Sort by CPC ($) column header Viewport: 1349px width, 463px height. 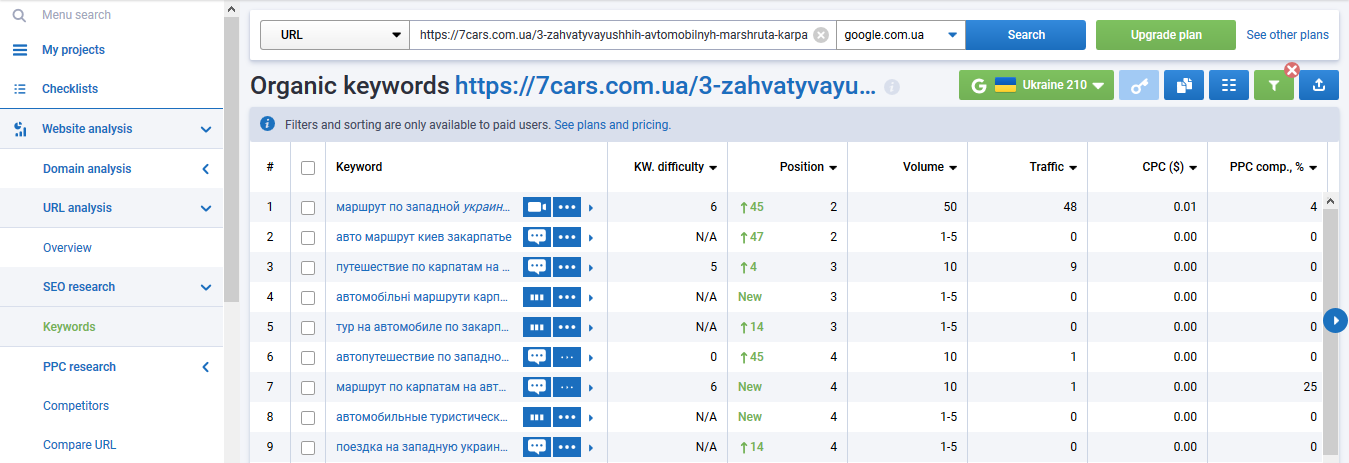coord(1170,168)
